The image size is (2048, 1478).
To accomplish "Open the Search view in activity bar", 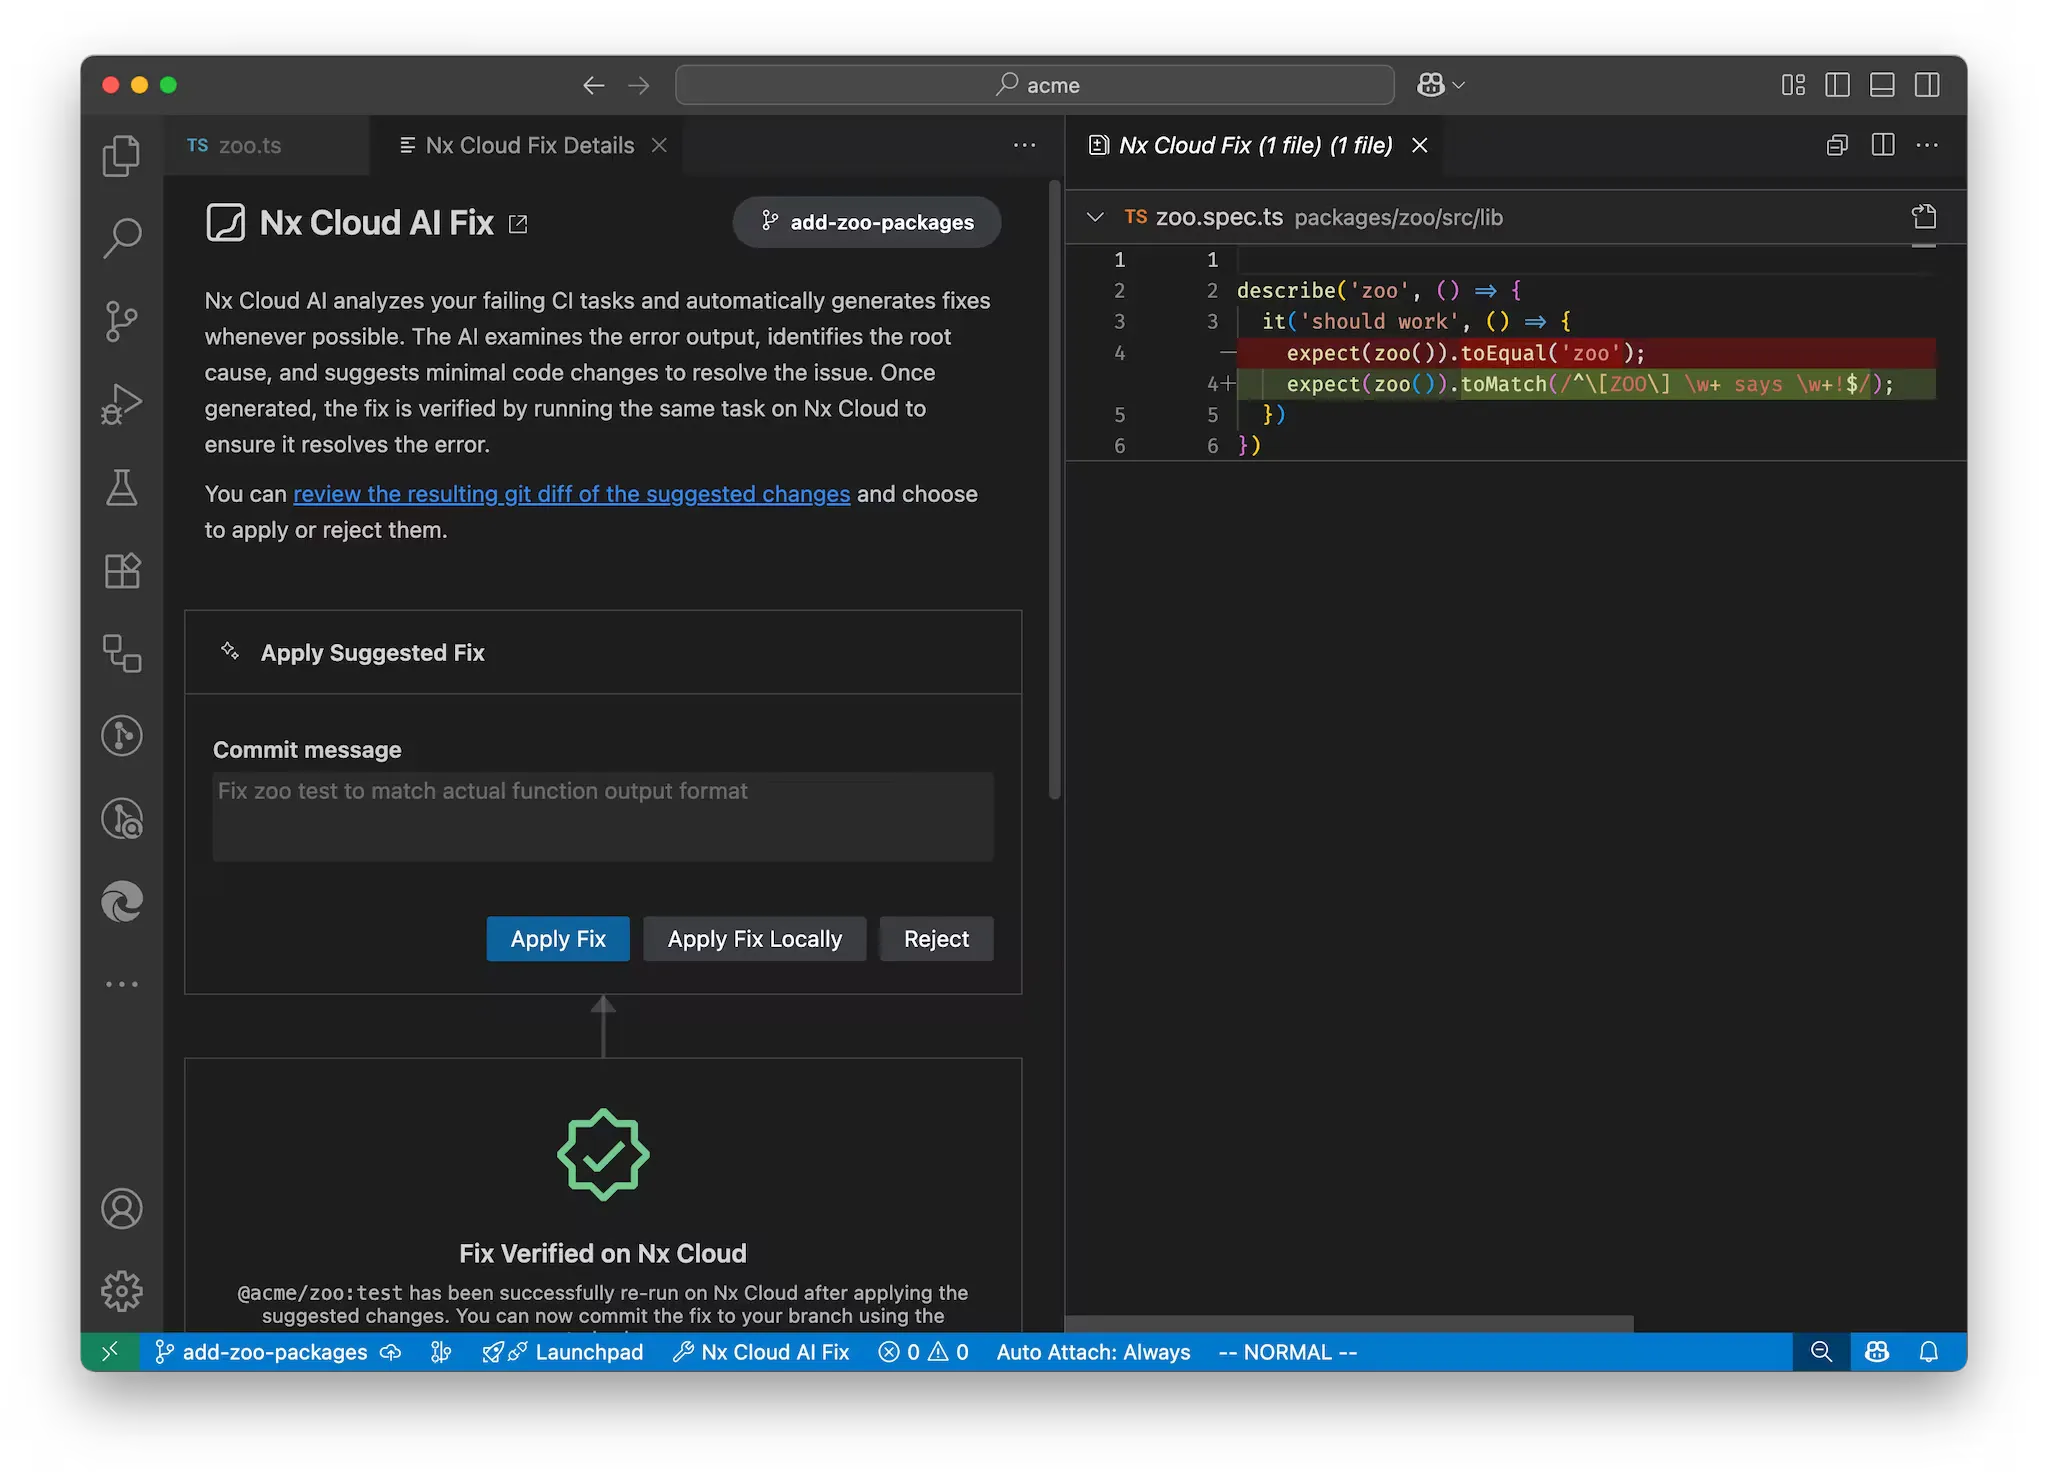I will pyautogui.click(x=121, y=238).
